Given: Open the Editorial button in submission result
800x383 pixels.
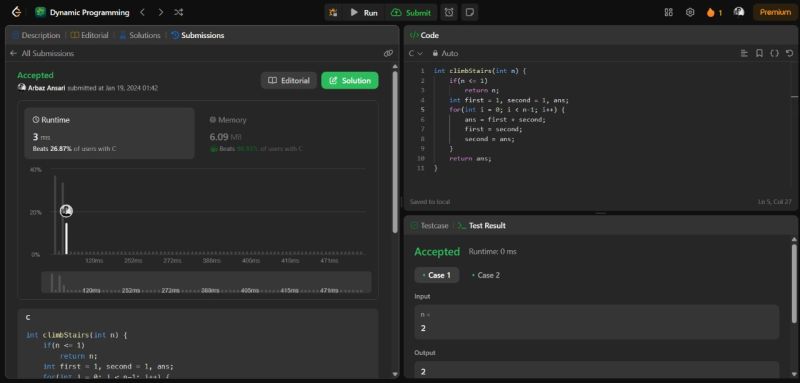Looking at the screenshot, I should point(289,81).
